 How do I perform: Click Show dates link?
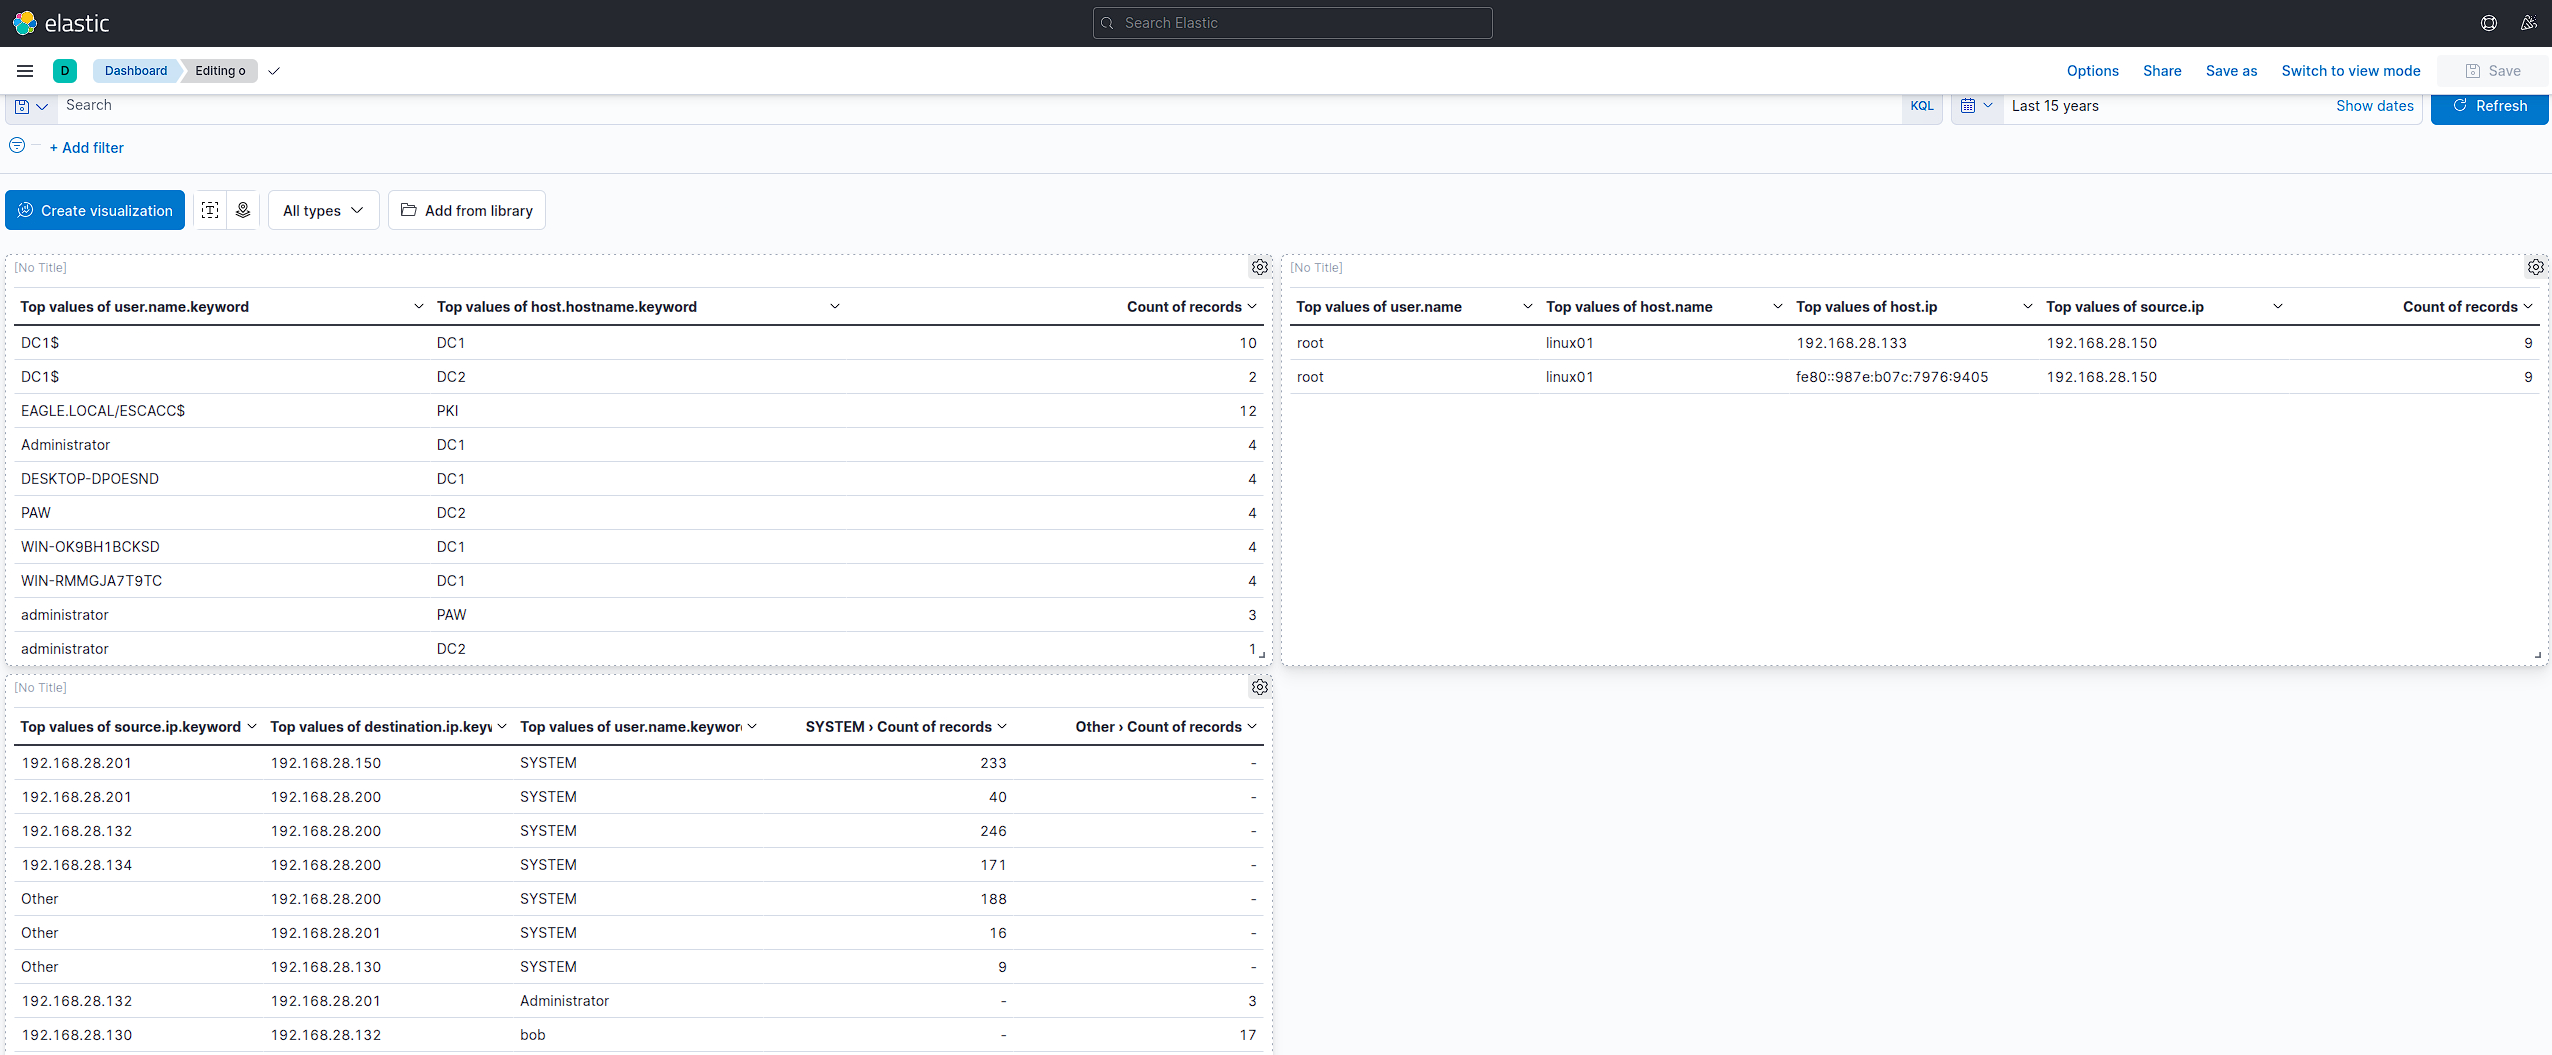click(2374, 106)
